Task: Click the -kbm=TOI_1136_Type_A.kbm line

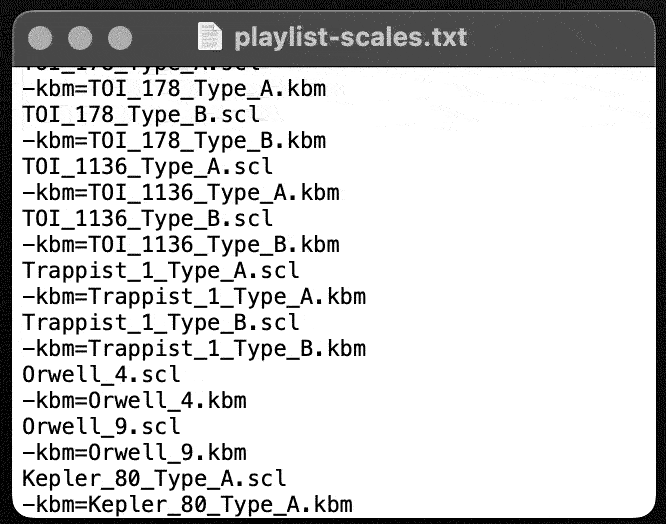Action: point(181,193)
